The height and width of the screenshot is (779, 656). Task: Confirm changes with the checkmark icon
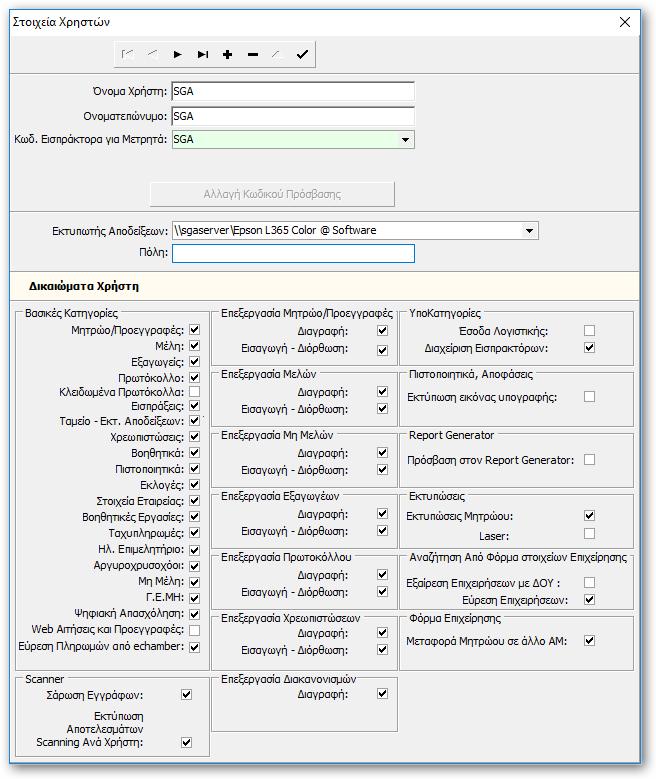click(302, 55)
